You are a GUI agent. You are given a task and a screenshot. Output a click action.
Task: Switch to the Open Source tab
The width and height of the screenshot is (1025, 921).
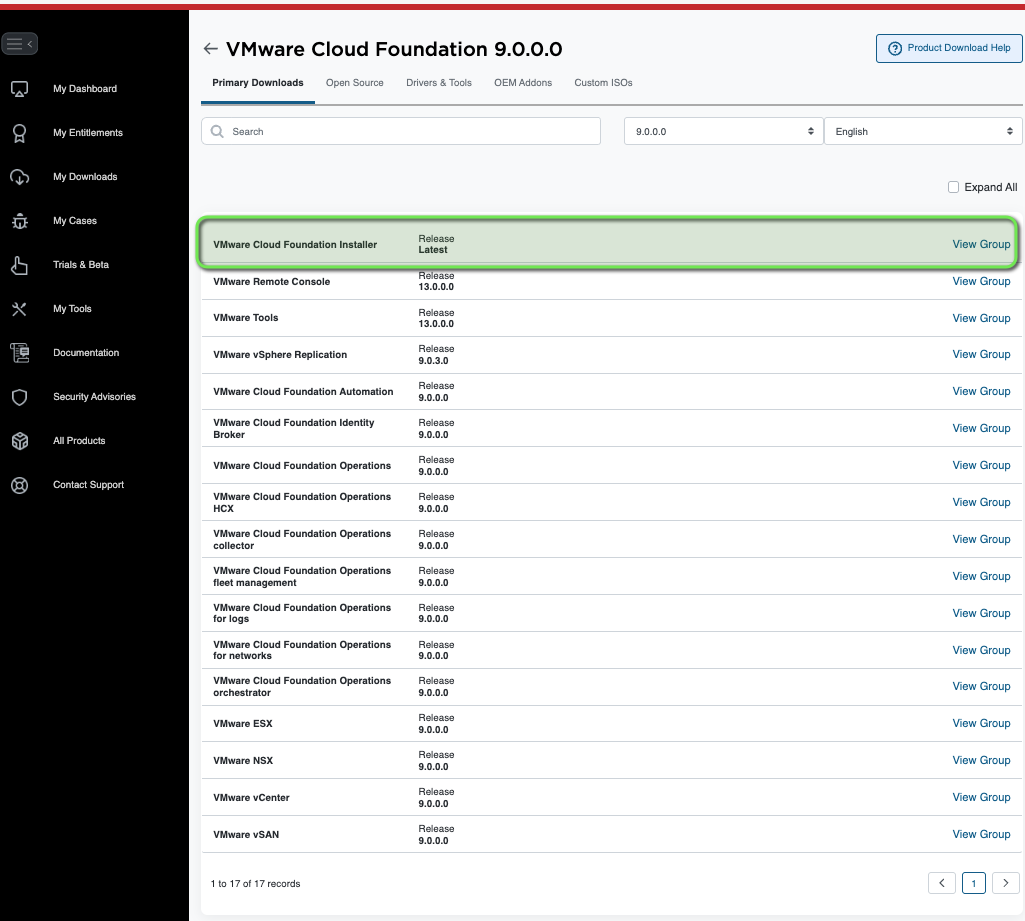tap(354, 83)
